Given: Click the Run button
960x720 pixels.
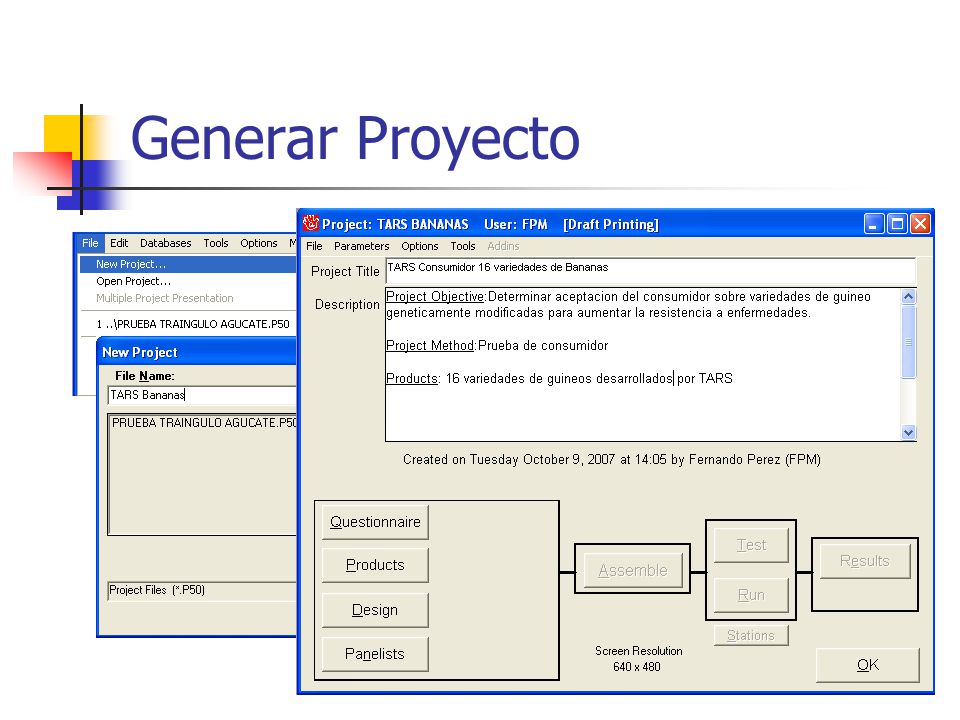Looking at the screenshot, I should 751,595.
